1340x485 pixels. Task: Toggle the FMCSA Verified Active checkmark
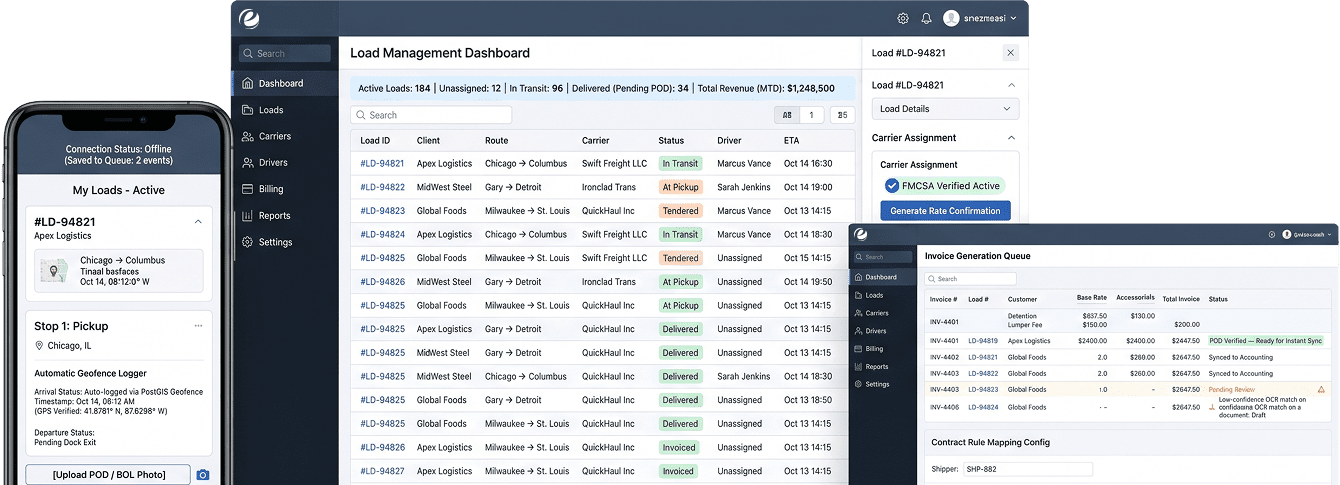point(892,186)
